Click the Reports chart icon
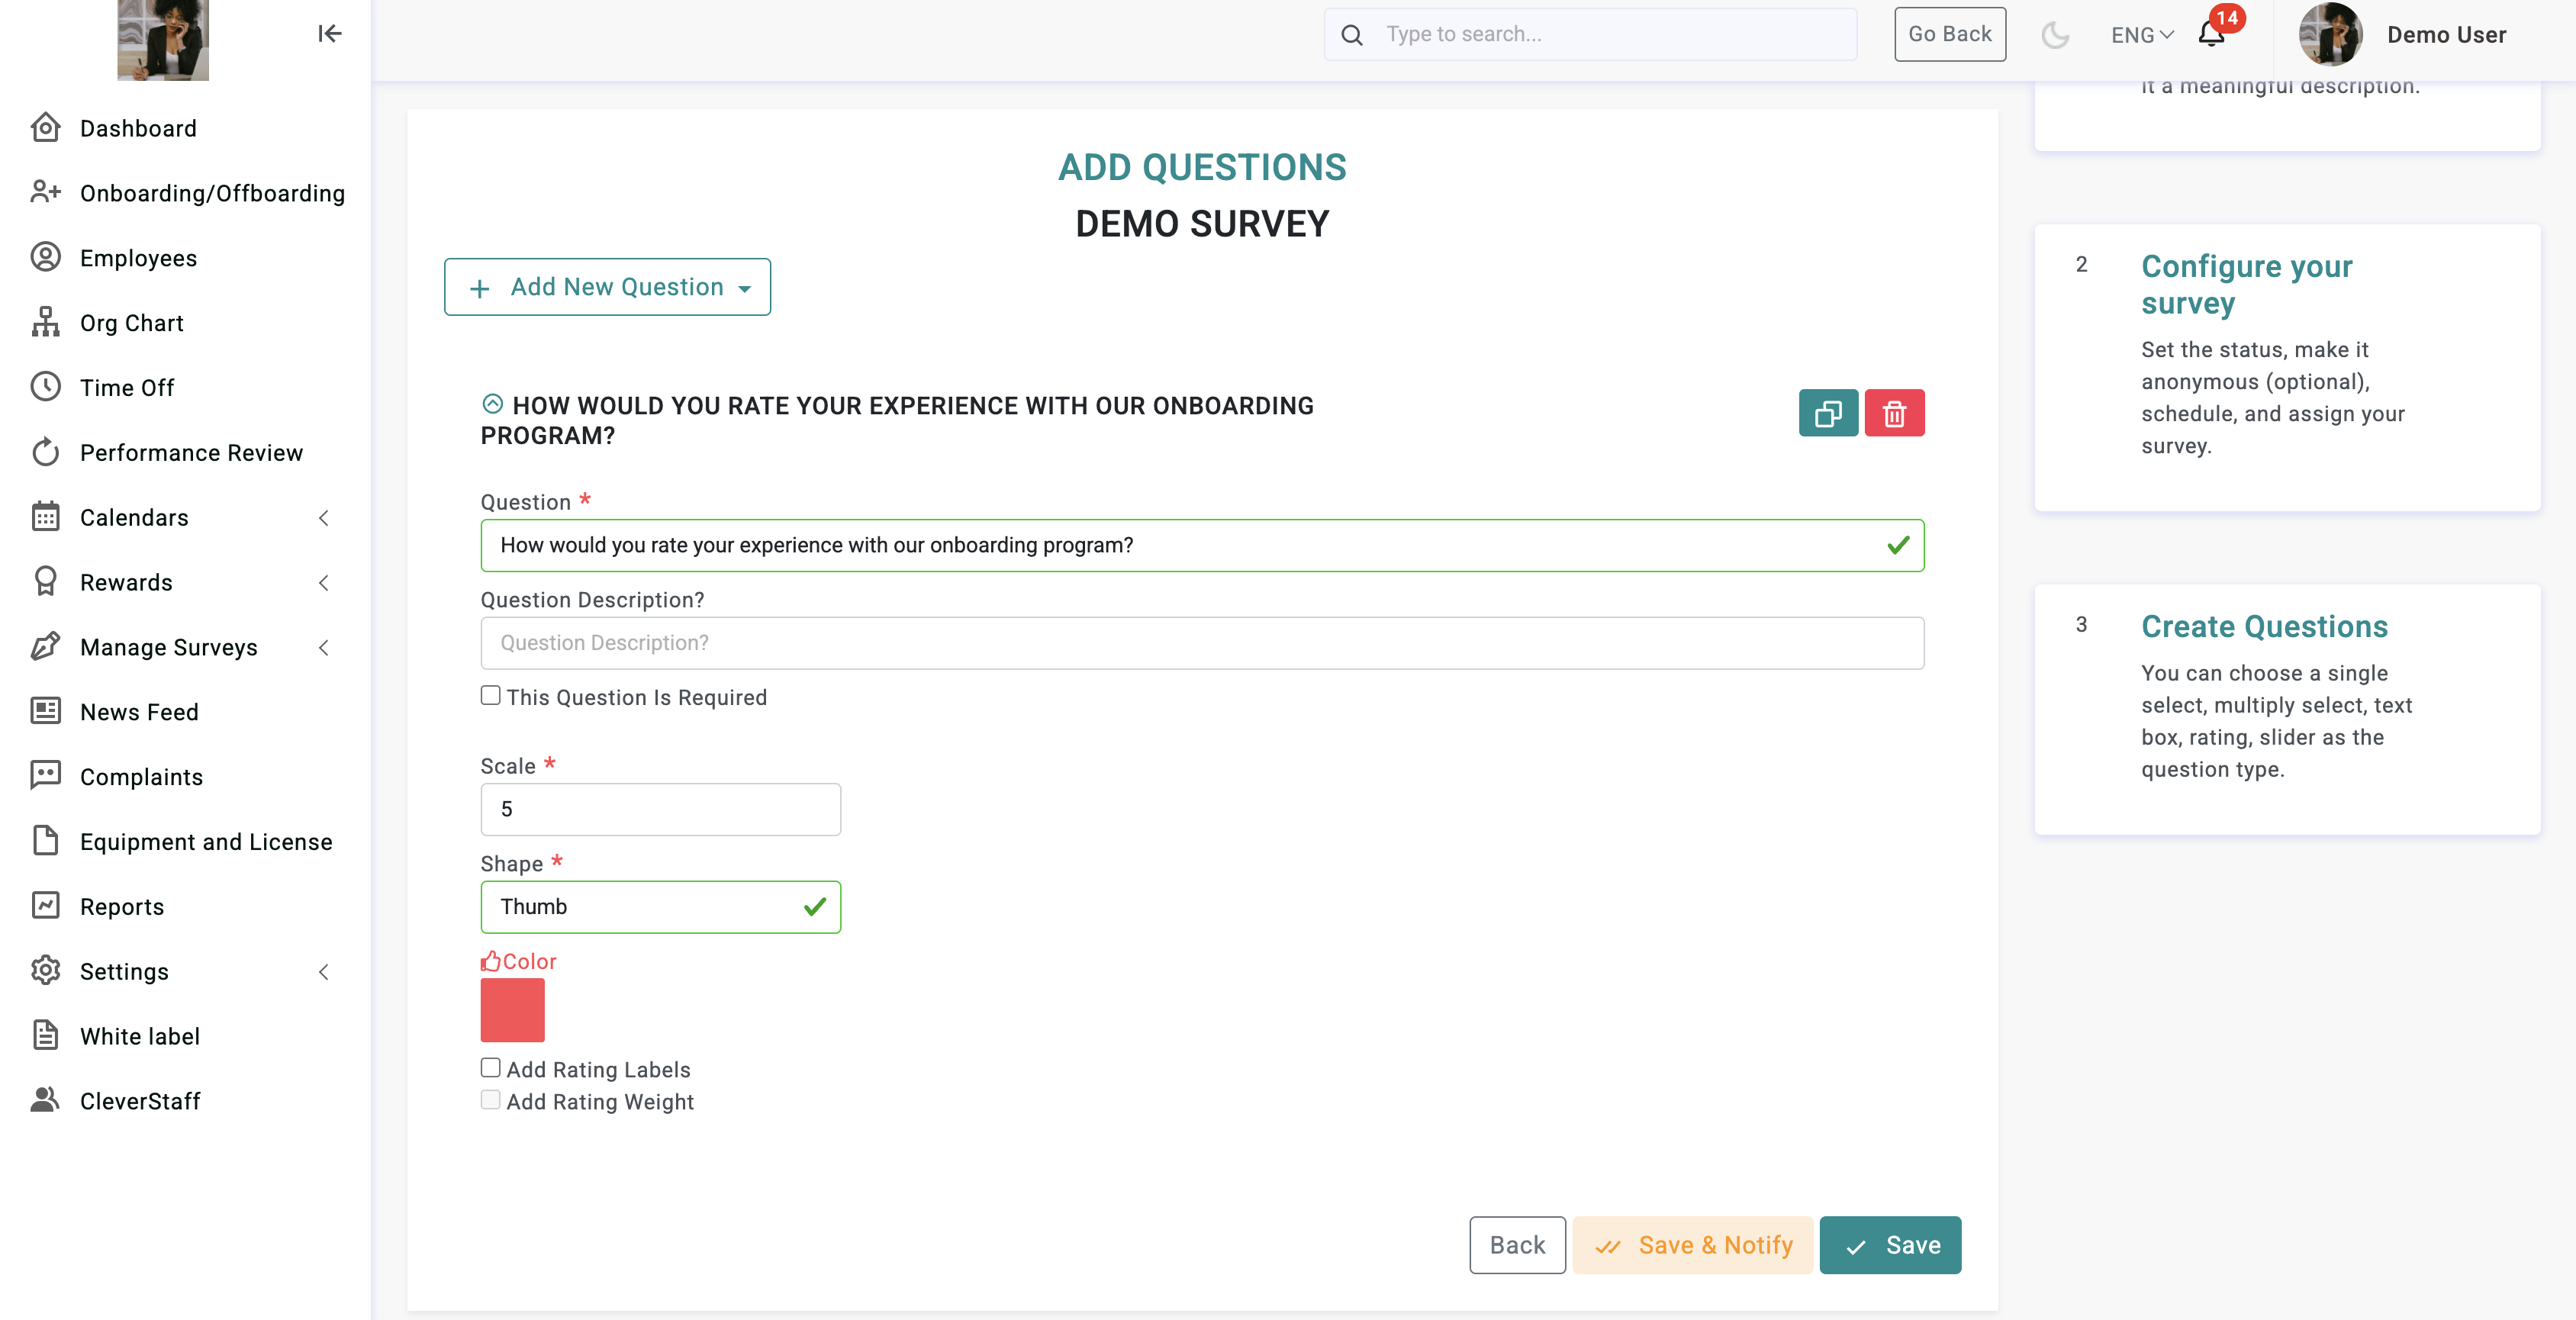The image size is (2576, 1320). pyautogui.click(x=45, y=906)
